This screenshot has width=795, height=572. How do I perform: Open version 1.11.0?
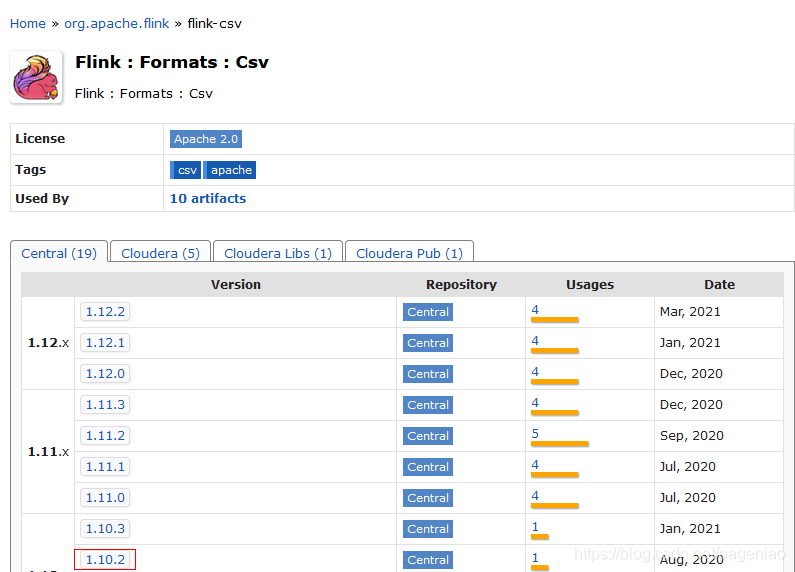105,497
